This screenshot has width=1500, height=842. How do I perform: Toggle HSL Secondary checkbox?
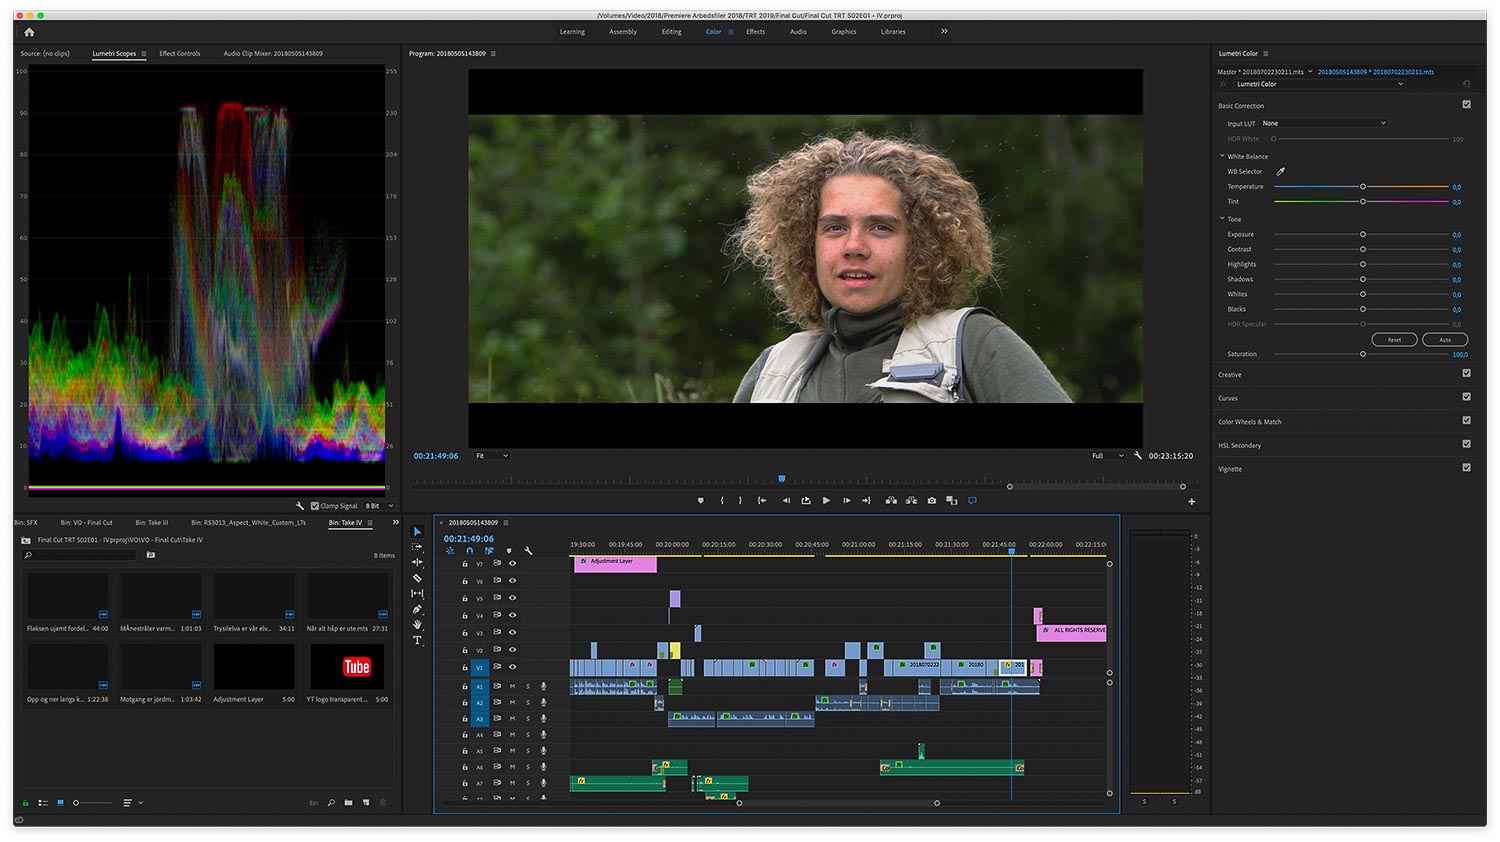click(1466, 444)
